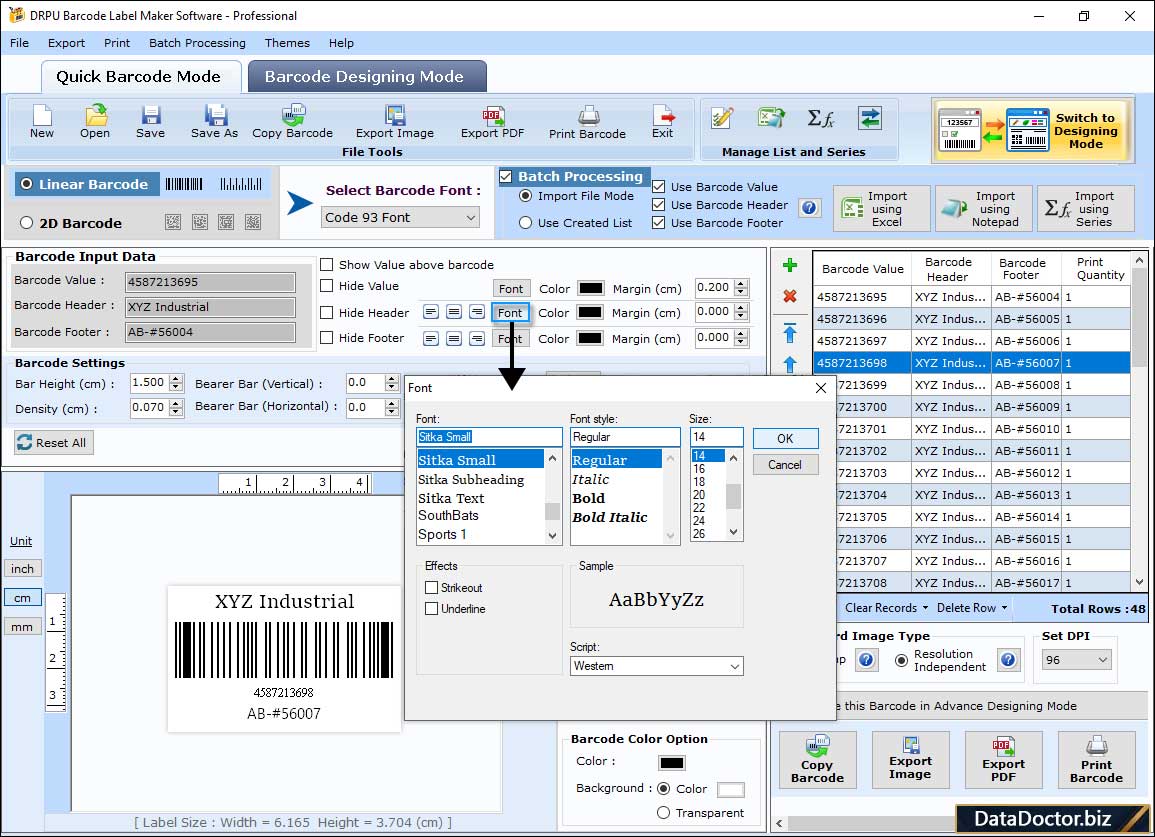Click the swap arrows icon in Manage List
This screenshot has width=1155, height=837.
point(870,118)
